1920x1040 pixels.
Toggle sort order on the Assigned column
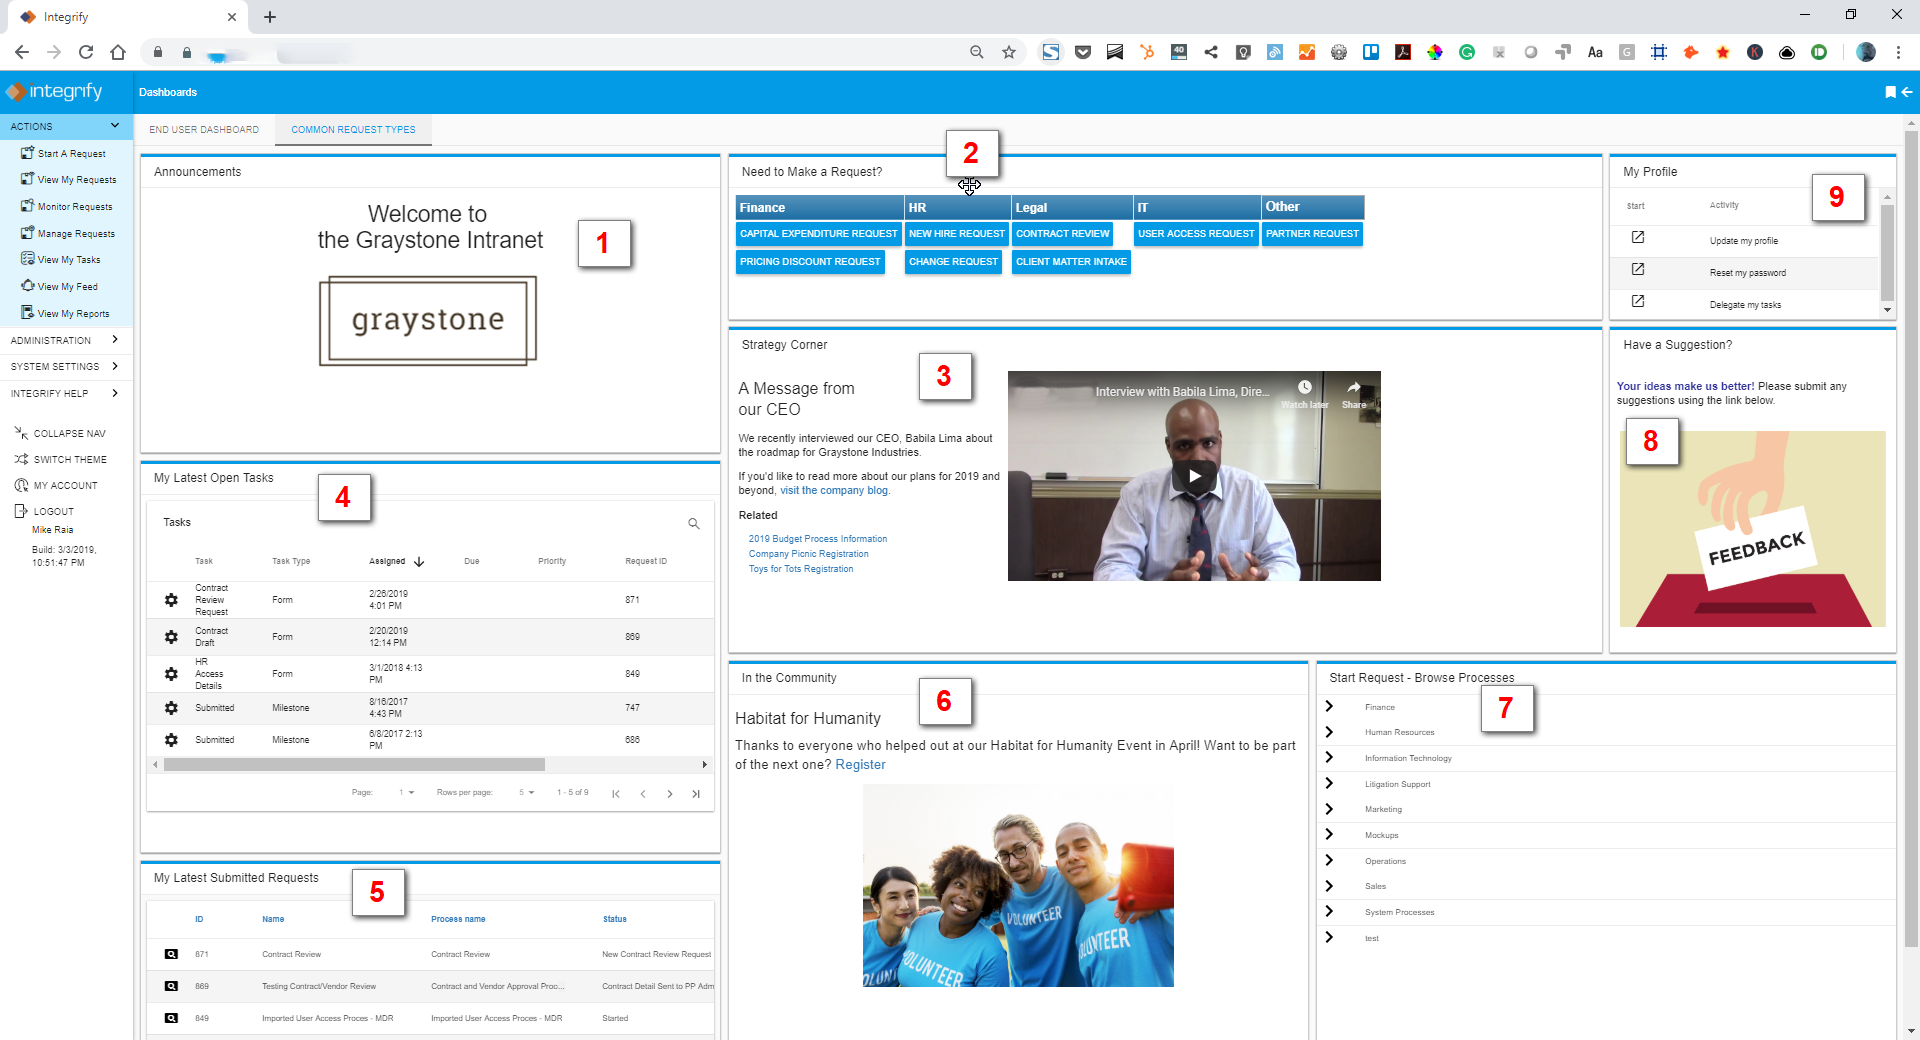click(419, 561)
